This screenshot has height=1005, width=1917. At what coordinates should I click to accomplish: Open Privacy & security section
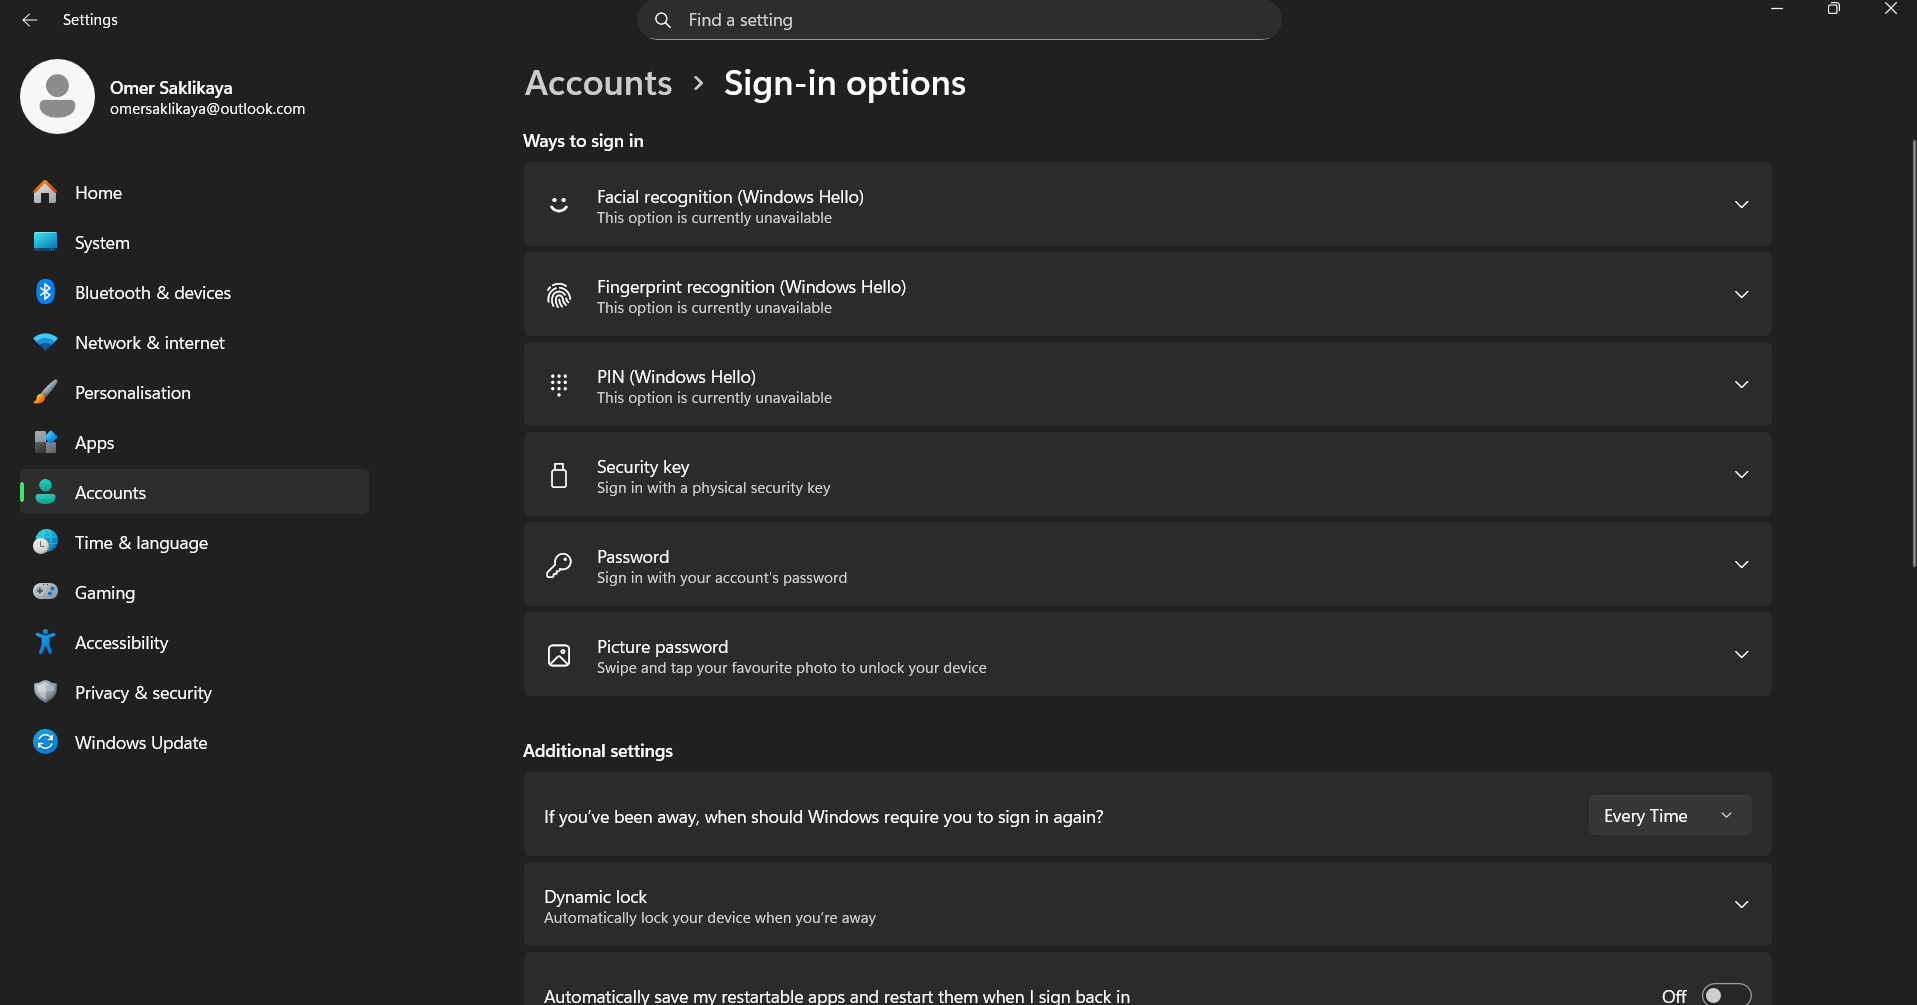tap(194, 692)
